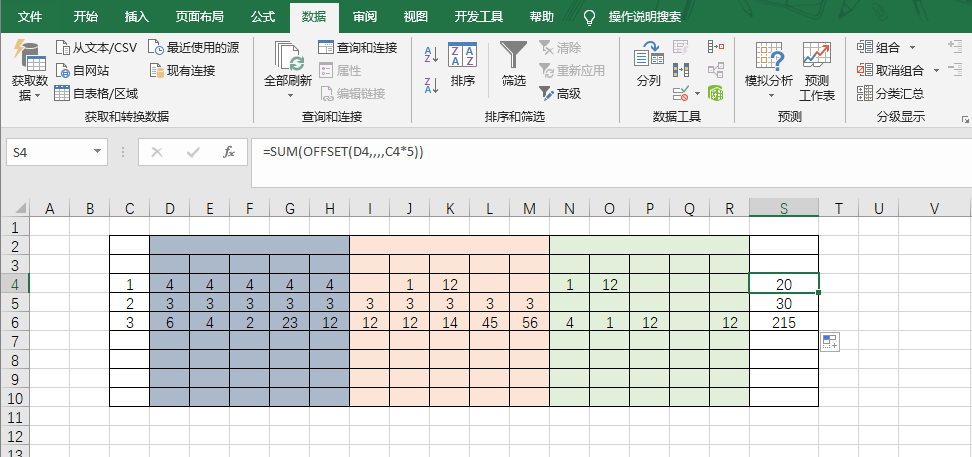
Task: Select cell K6 containing 14
Action: 449,322
